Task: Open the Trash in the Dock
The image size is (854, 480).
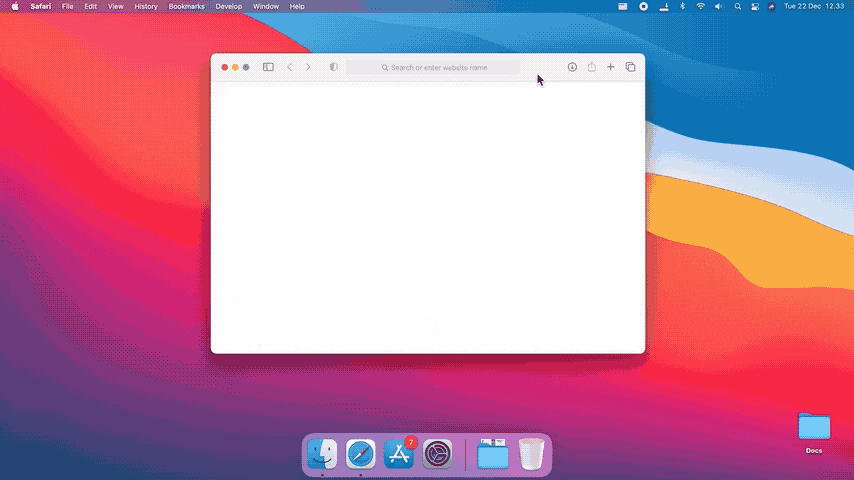Action: (531, 454)
